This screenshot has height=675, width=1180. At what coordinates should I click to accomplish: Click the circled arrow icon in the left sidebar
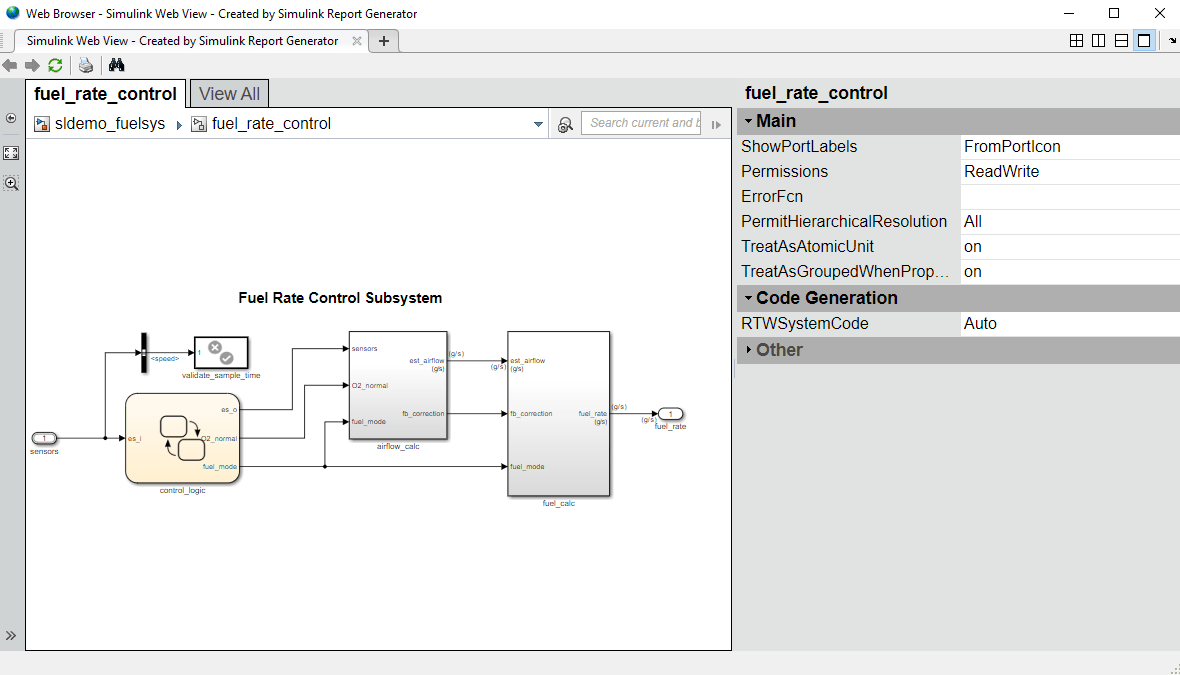point(11,118)
